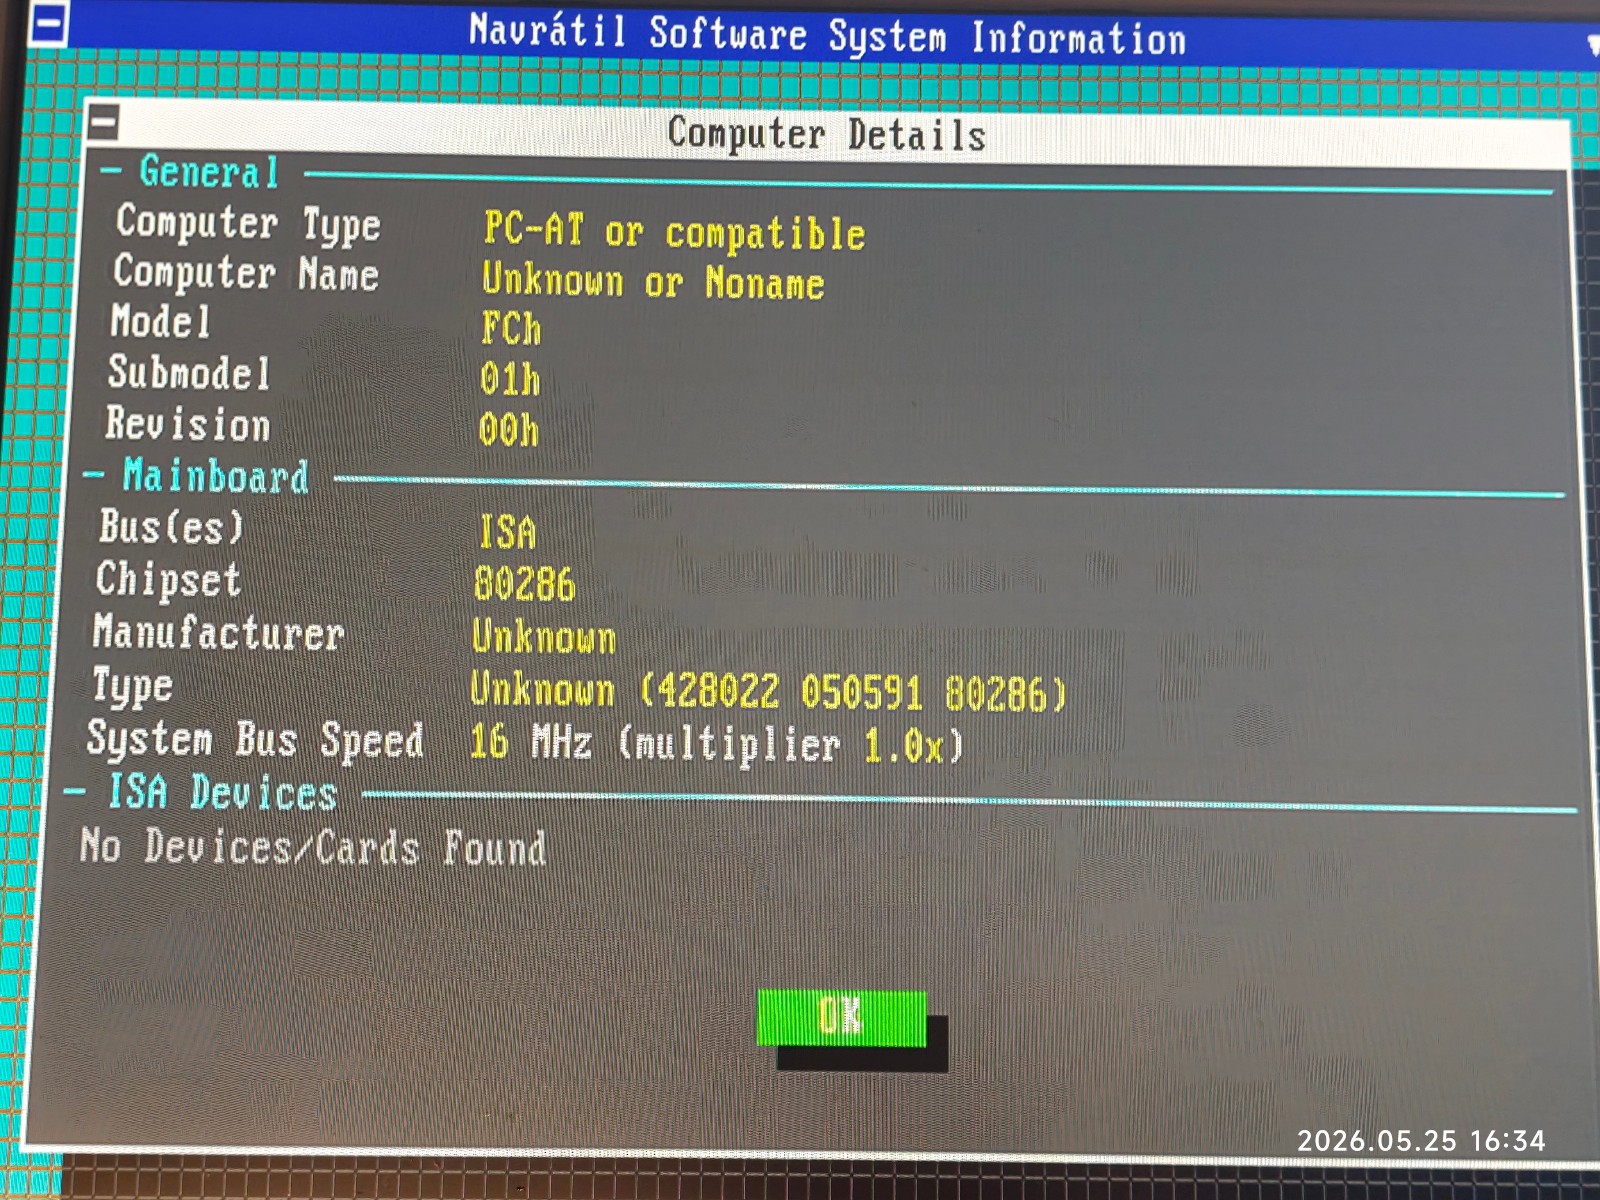Click the Manufacturer value Unknown
Viewport: 1600px width, 1200px height.
pyautogui.click(x=544, y=637)
